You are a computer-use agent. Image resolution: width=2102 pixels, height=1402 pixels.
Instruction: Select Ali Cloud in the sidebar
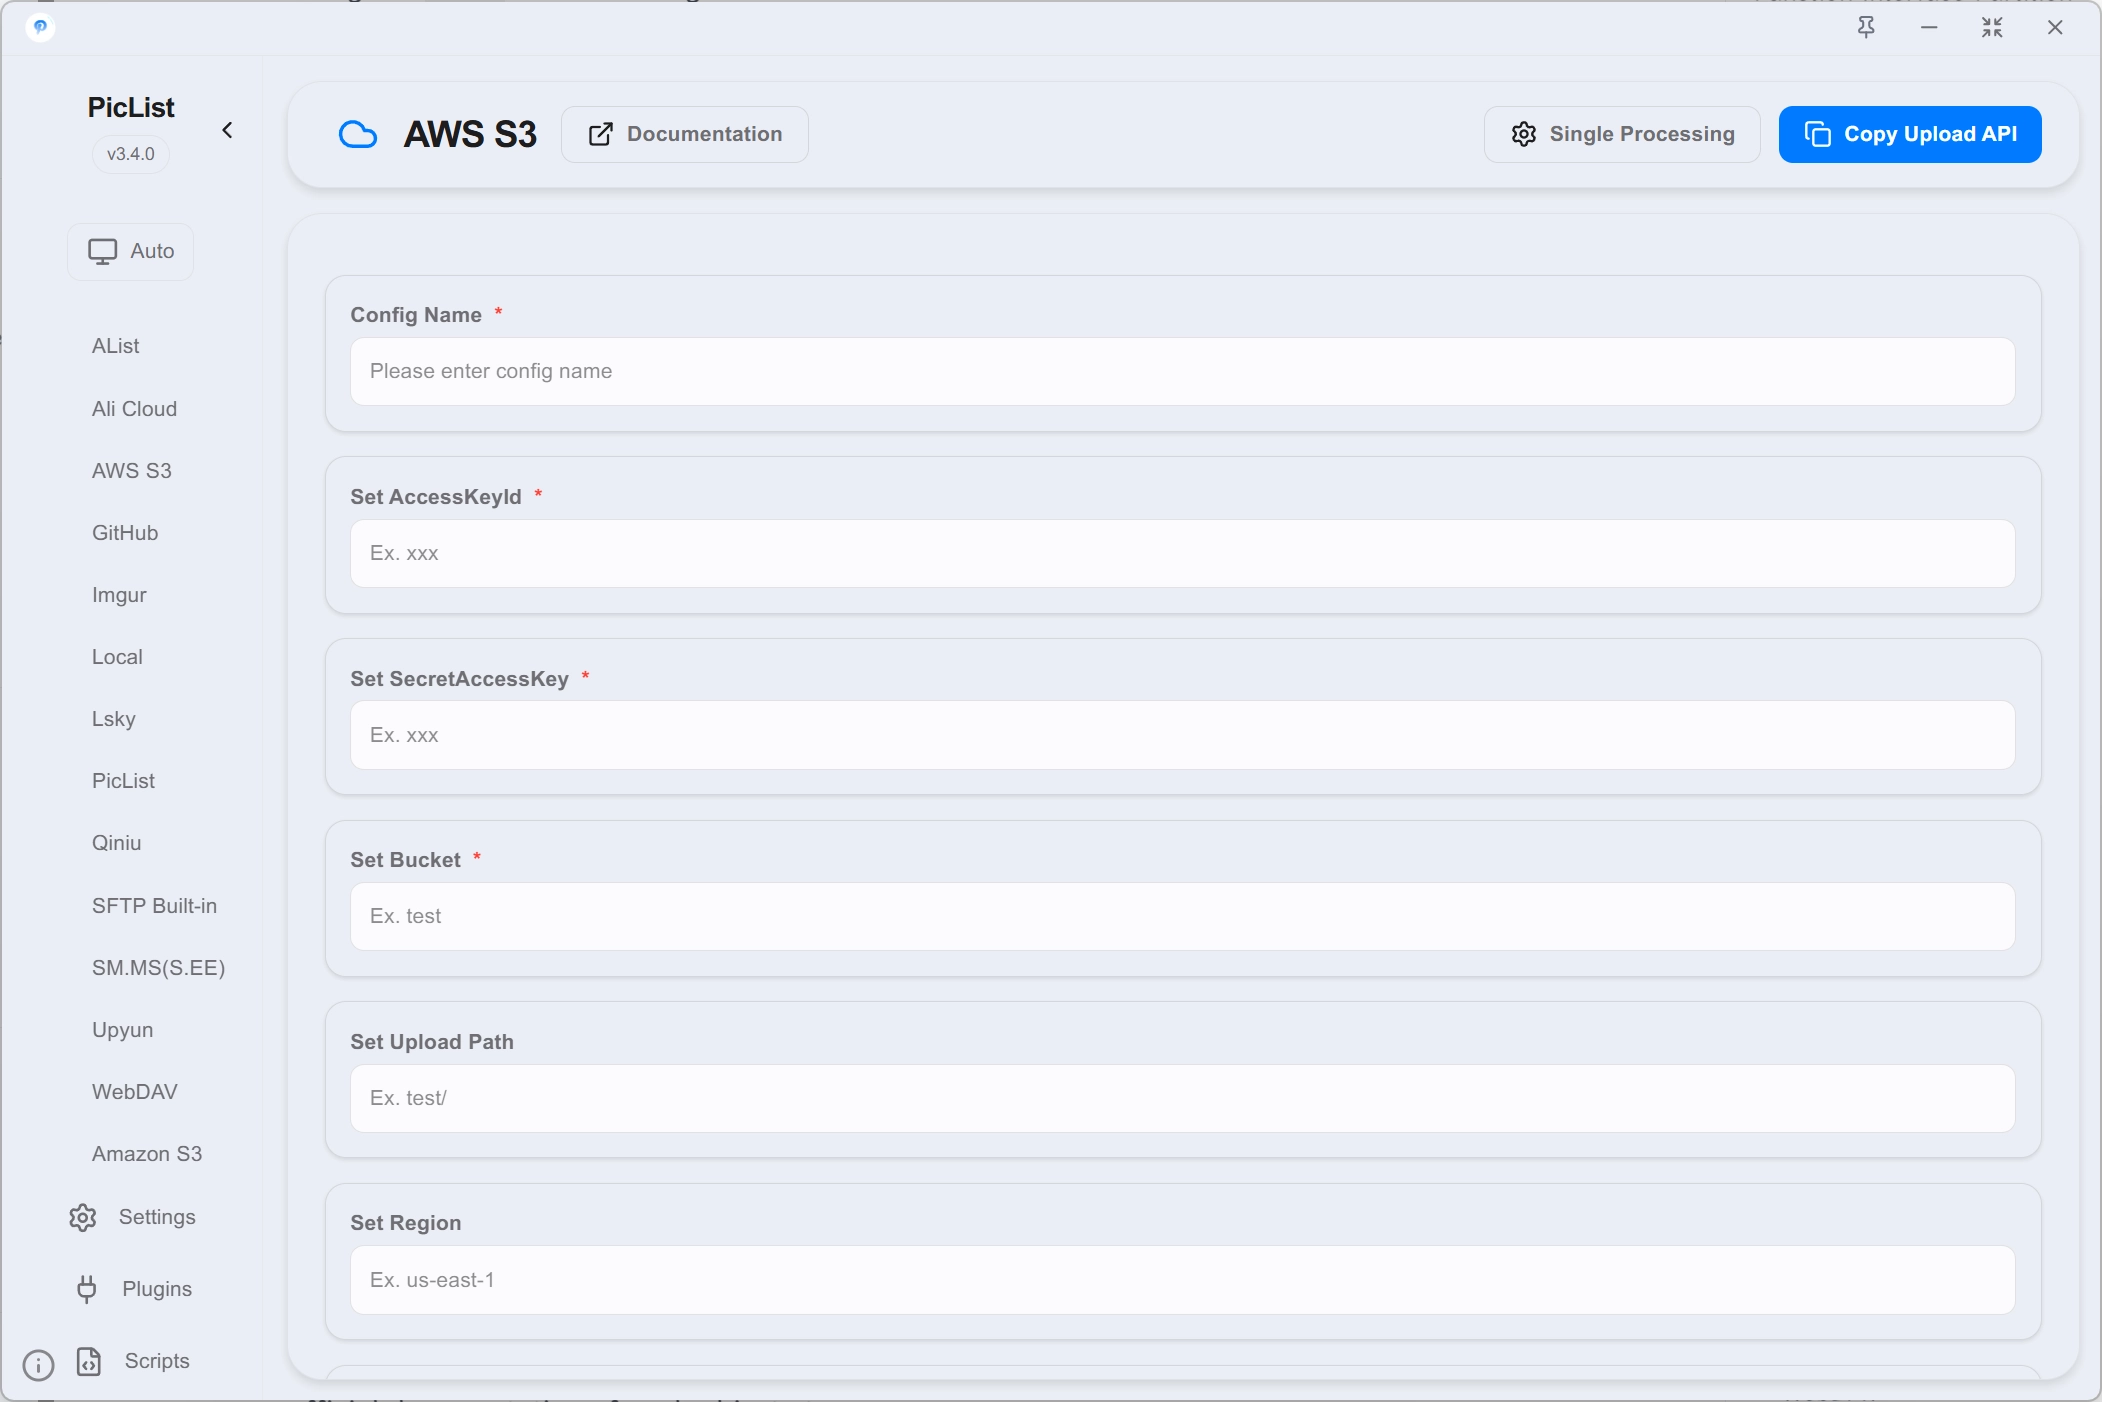[x=135, y=409]
